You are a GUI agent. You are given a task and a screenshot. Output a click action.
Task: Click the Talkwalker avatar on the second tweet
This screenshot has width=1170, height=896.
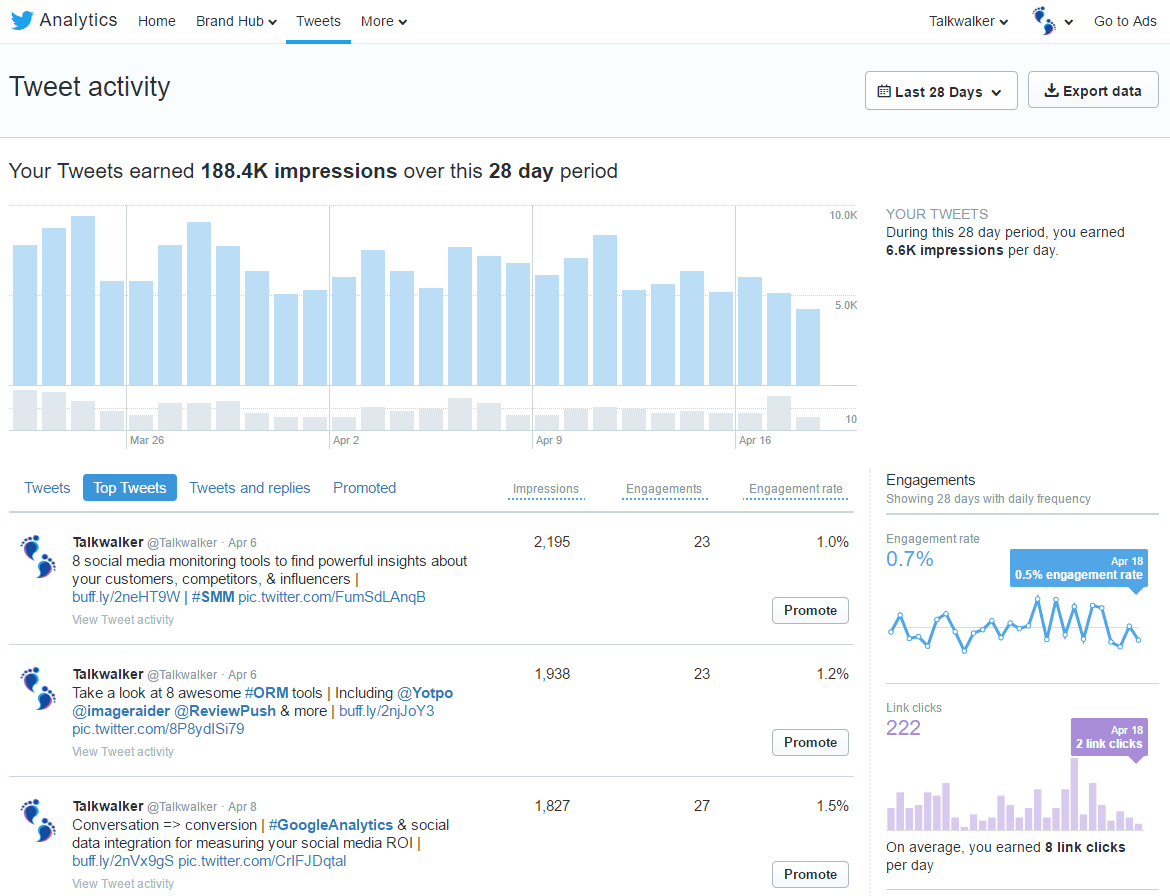[37, 691]
